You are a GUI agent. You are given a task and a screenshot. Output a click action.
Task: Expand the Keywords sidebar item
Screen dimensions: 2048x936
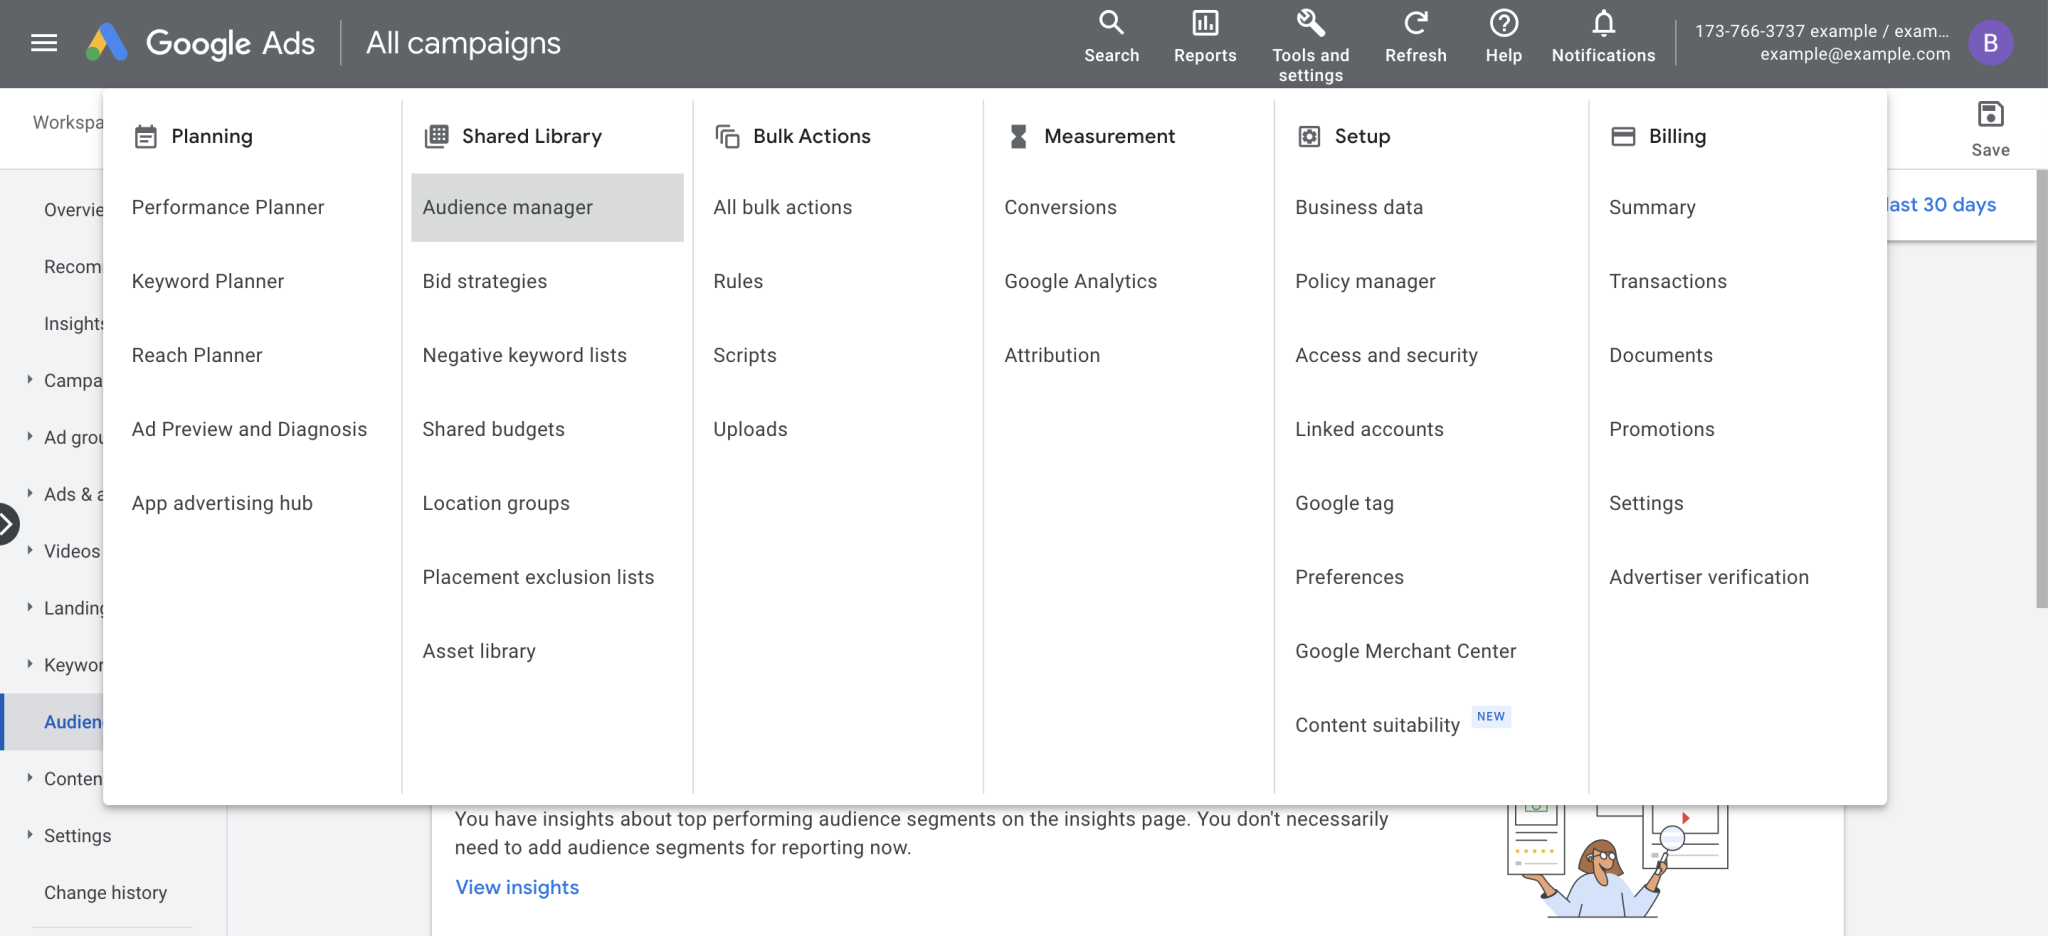point(30,665)
